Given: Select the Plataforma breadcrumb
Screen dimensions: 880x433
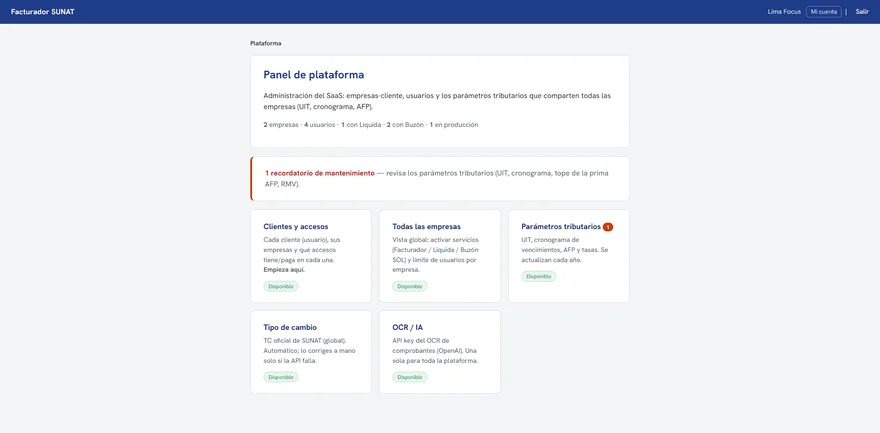Looking at the screenshot, I should [266, 43].
